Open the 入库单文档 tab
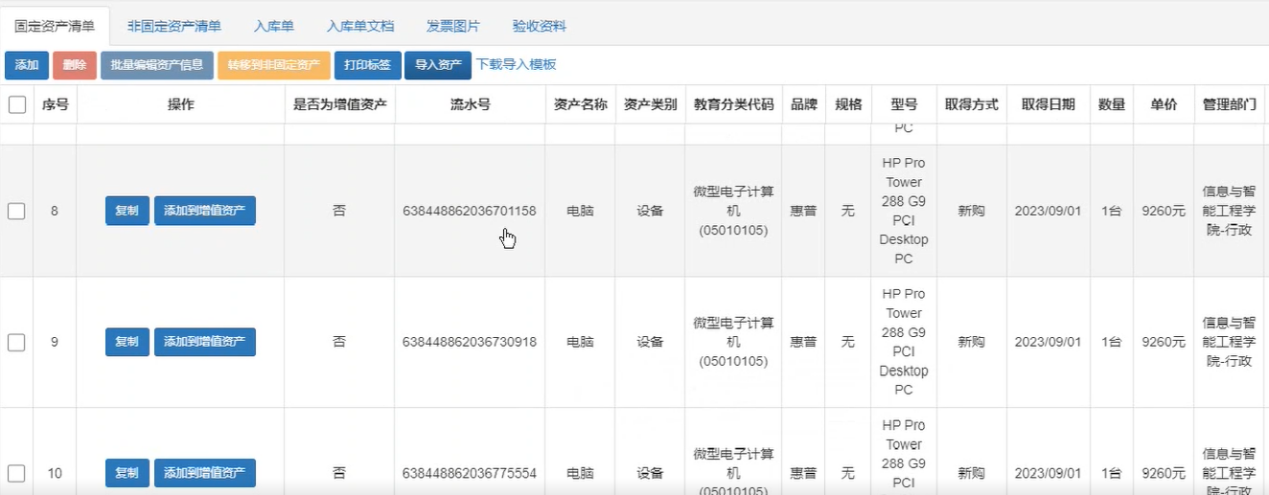1269x495 pixels. pos(360,26)
